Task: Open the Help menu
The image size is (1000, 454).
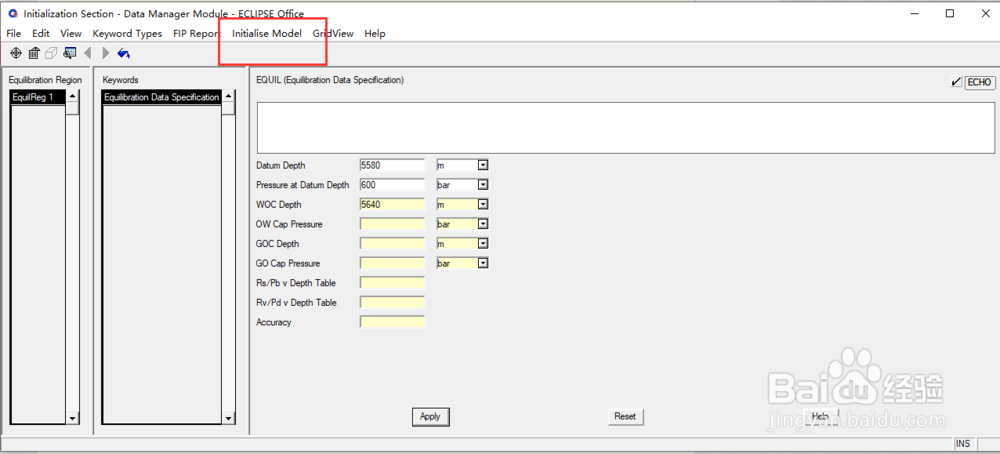Action: (375, 33)
